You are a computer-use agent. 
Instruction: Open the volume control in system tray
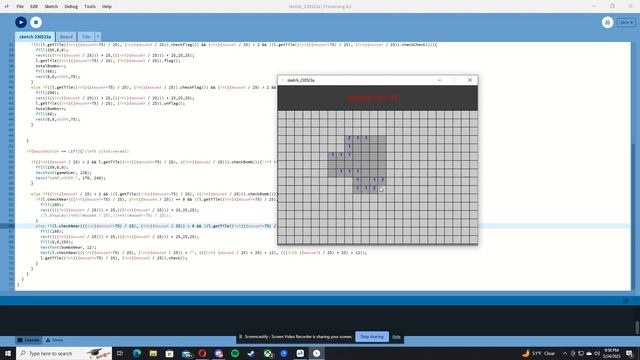click(597, 353)
